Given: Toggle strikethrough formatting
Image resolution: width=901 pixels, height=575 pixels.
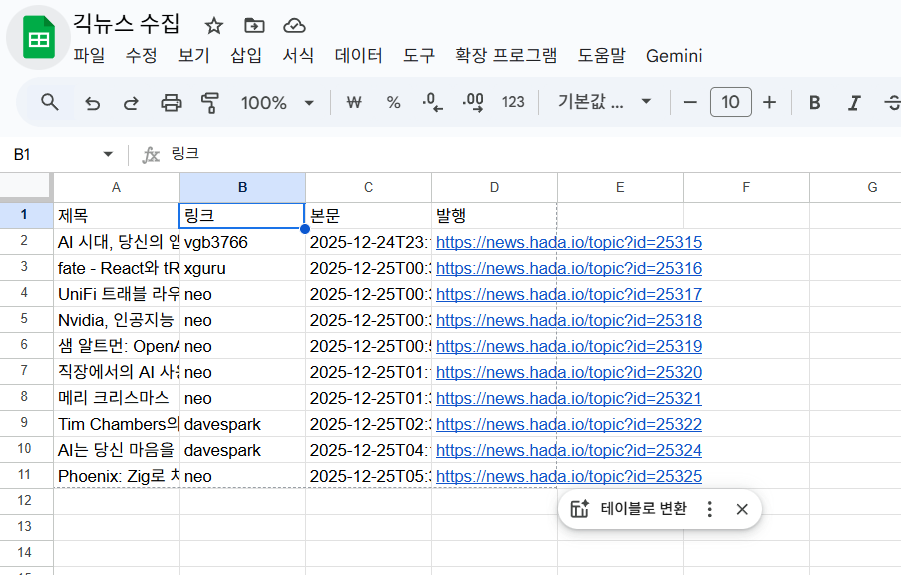Looking at the screenshot, I should pos(892,103).
